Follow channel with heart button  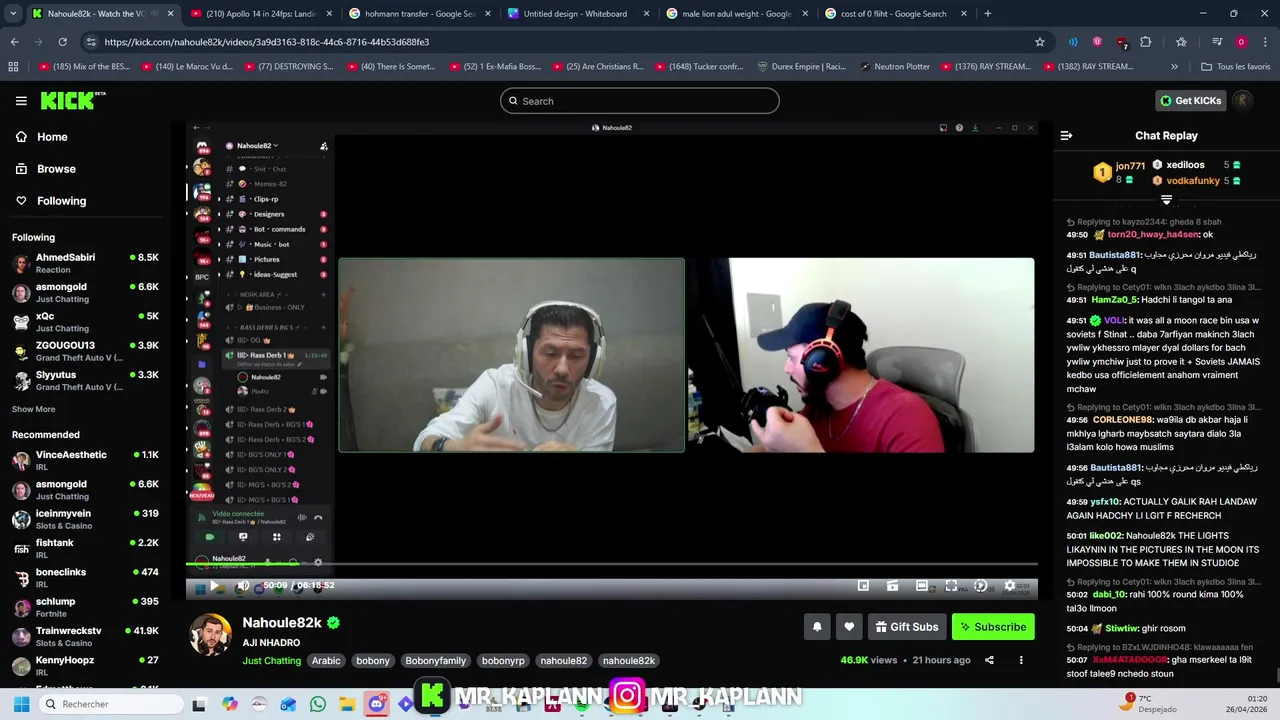pos(849,627)
